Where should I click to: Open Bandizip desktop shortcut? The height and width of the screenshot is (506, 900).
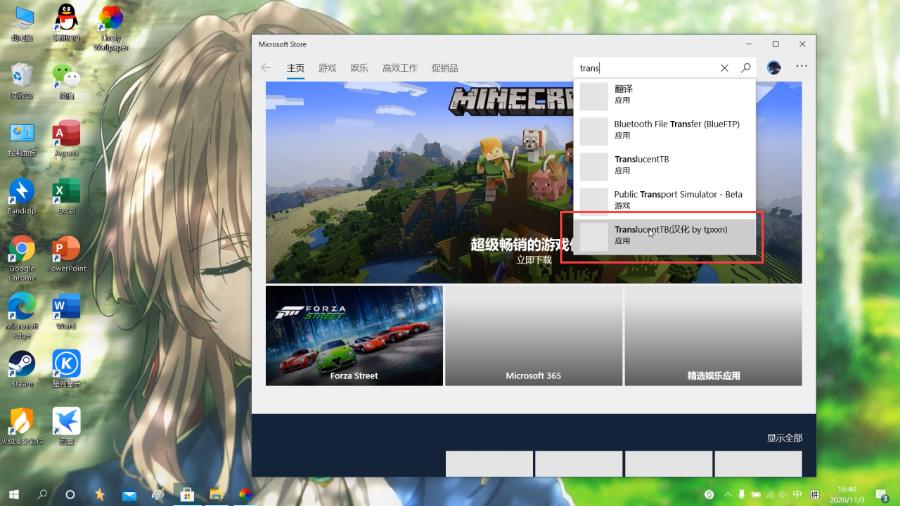point(22,195)
